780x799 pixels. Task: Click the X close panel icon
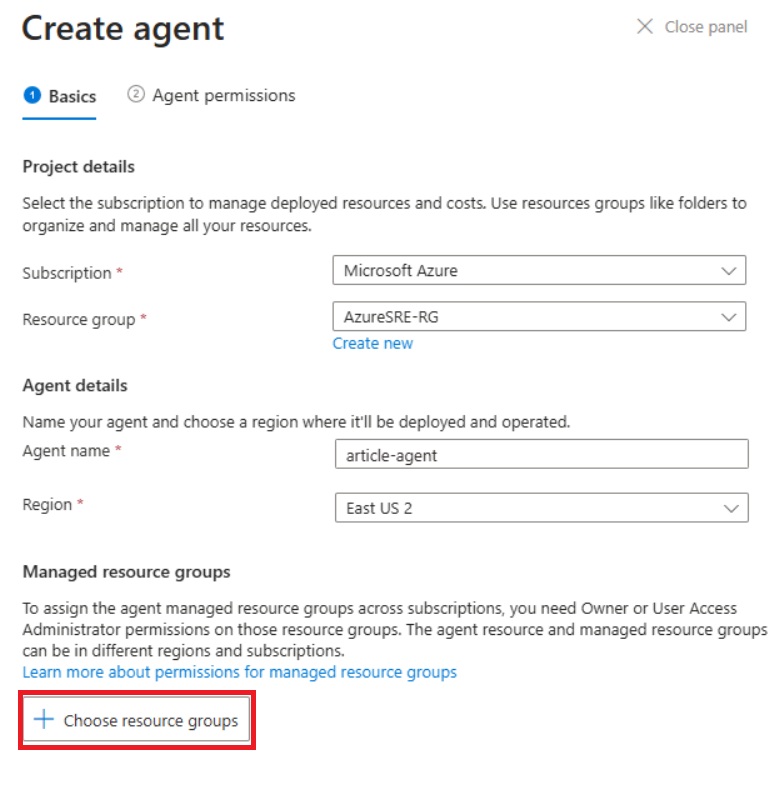click(645, 27)
